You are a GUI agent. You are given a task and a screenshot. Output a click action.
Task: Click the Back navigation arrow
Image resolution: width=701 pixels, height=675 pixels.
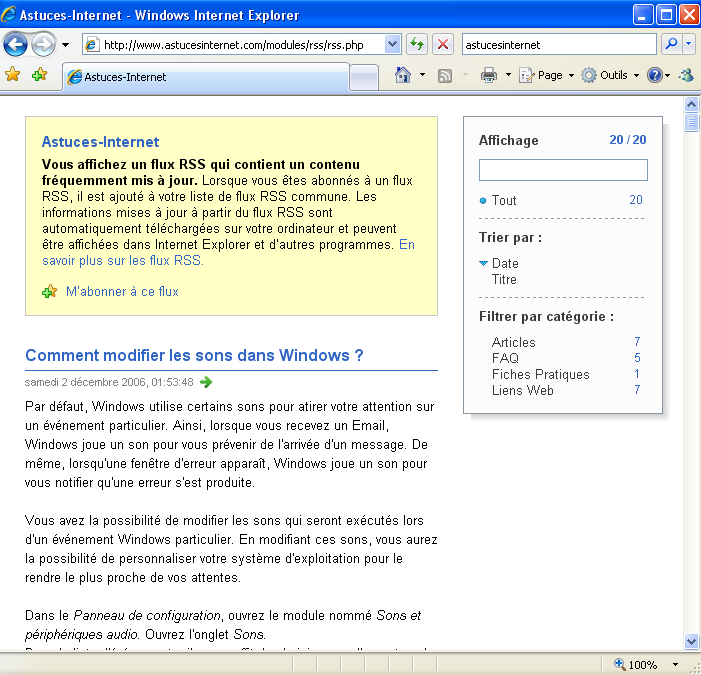[x=15, y=45]
